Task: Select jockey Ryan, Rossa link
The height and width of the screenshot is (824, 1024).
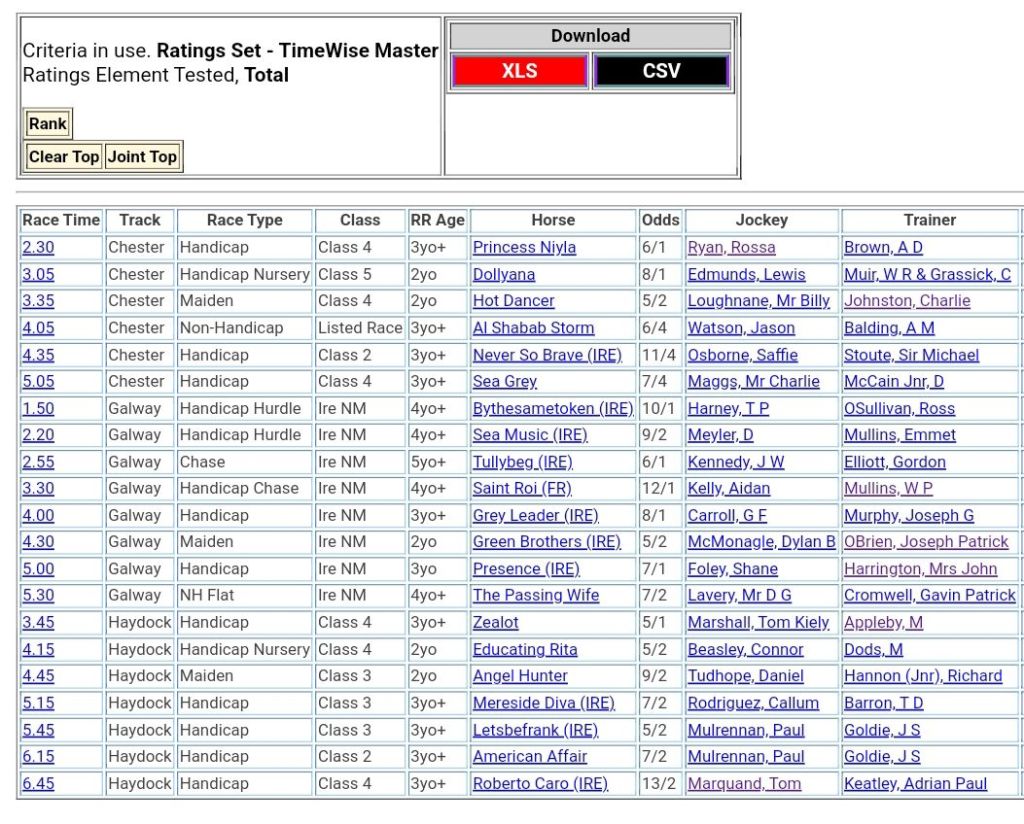Action: click(x=731, y=248)
